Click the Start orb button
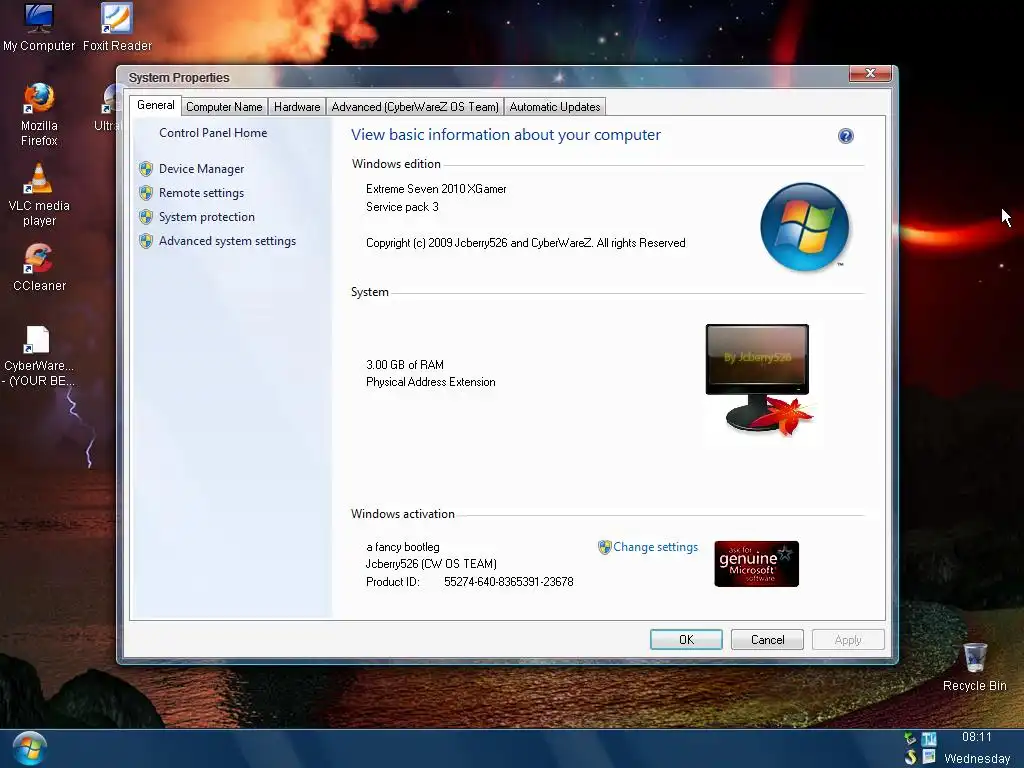The image size is (1024, 768). (29, 749)
